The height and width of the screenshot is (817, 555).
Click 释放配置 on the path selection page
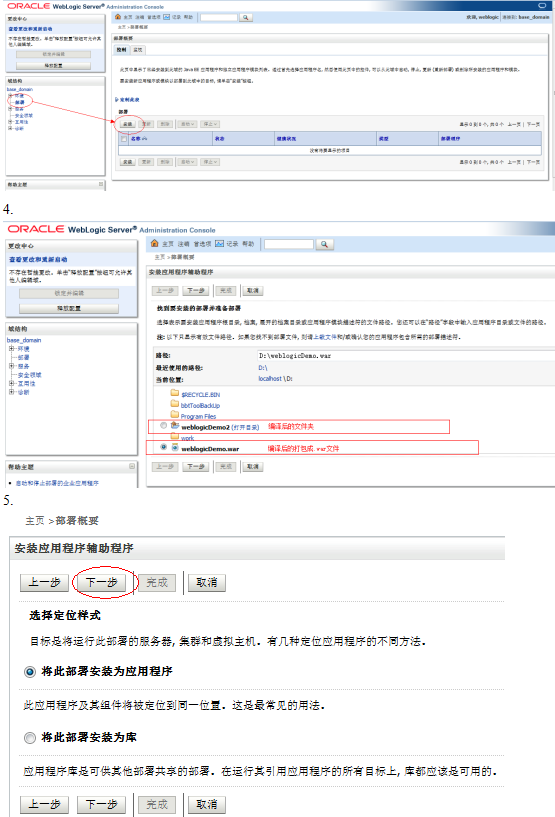point(69,308)
